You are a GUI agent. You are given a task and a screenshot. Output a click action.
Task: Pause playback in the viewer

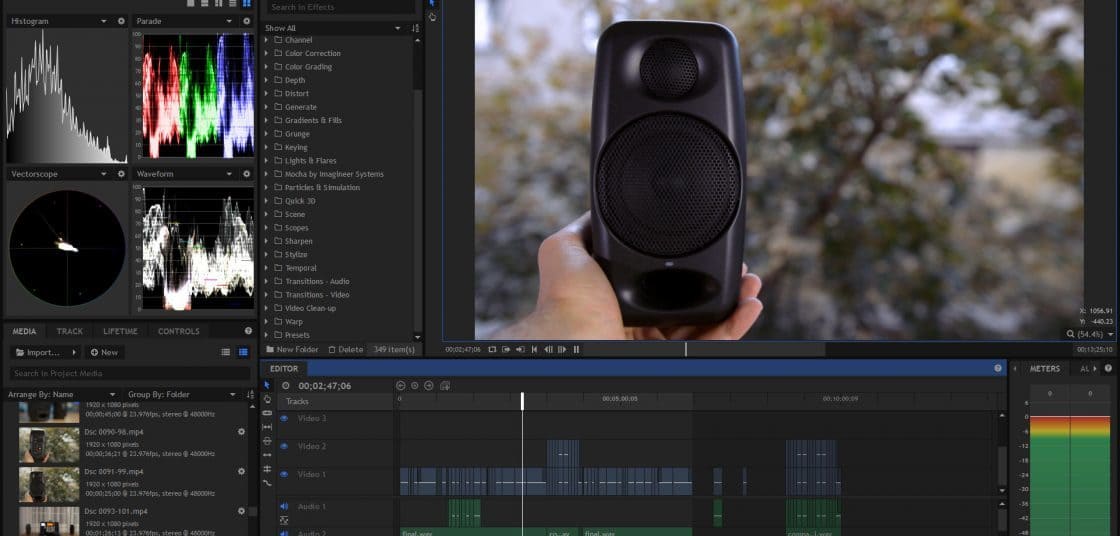[576, 349]
